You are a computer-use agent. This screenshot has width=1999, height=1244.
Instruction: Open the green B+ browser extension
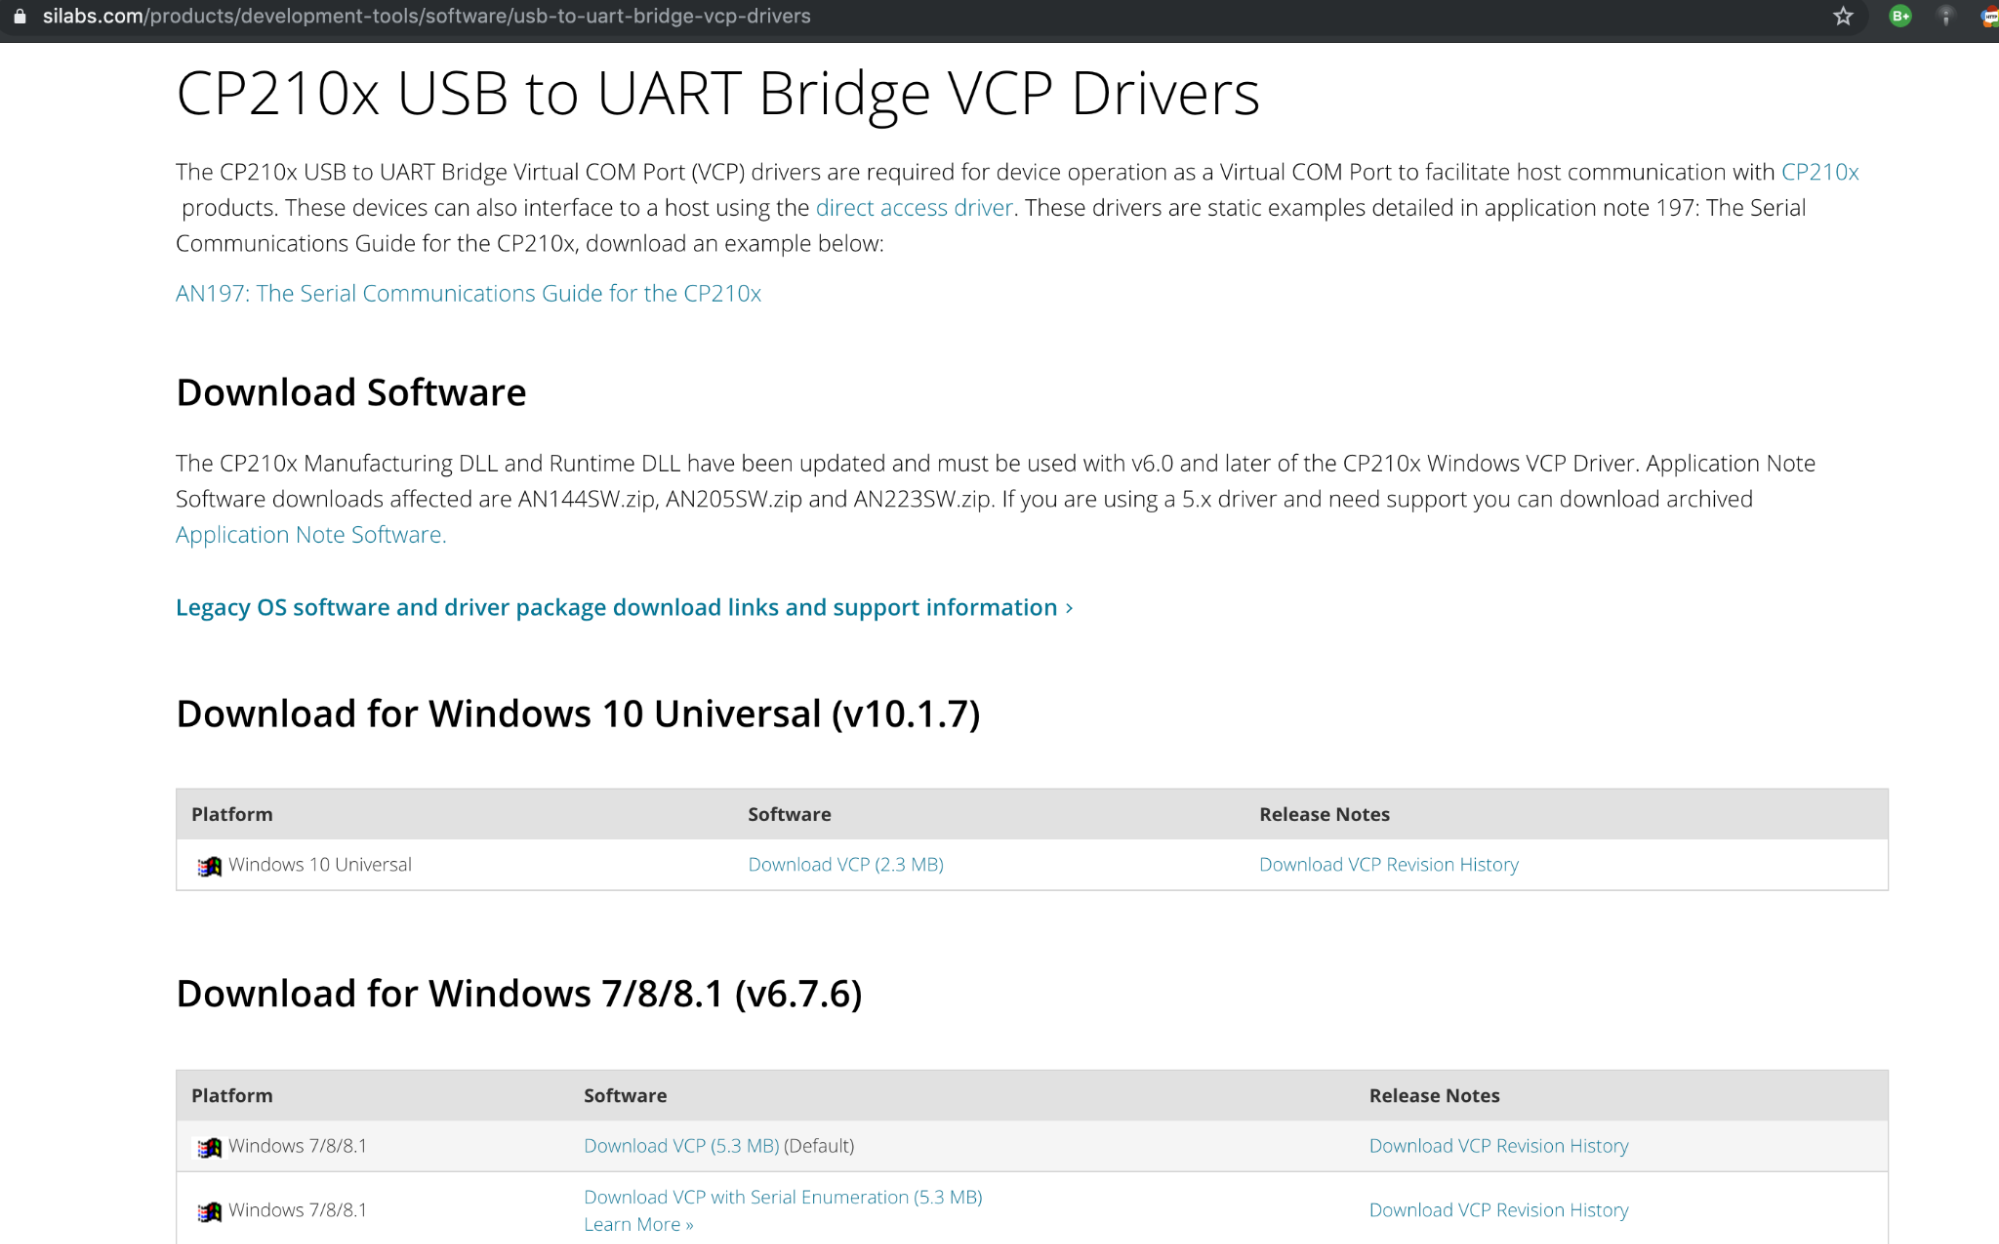click(1899, 16)
